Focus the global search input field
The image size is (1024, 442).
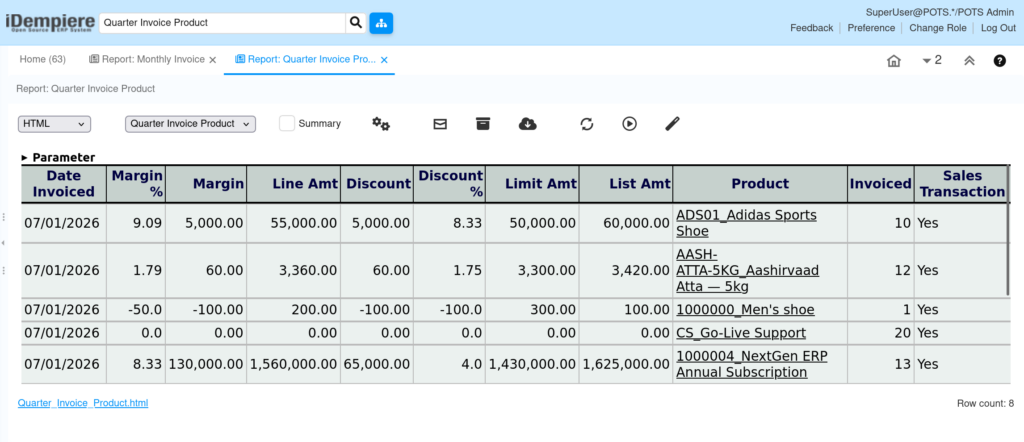click(222, 23)
